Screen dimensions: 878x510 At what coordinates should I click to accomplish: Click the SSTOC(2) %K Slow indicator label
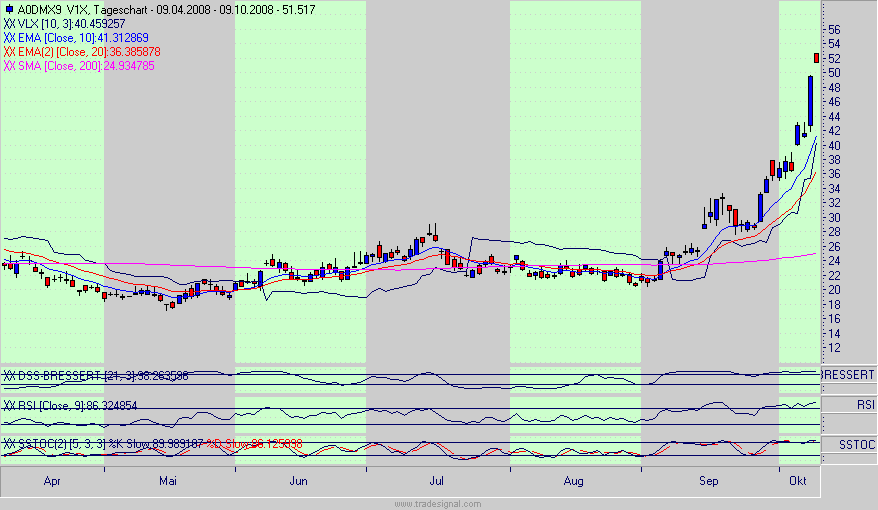103,444
